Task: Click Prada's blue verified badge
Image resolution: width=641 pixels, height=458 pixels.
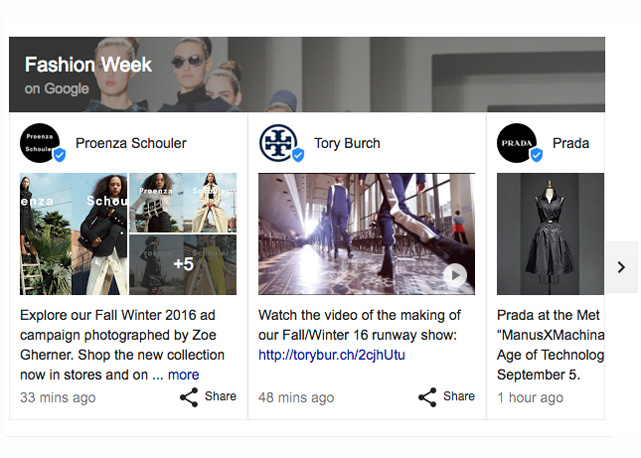Action: pos(536,155)
